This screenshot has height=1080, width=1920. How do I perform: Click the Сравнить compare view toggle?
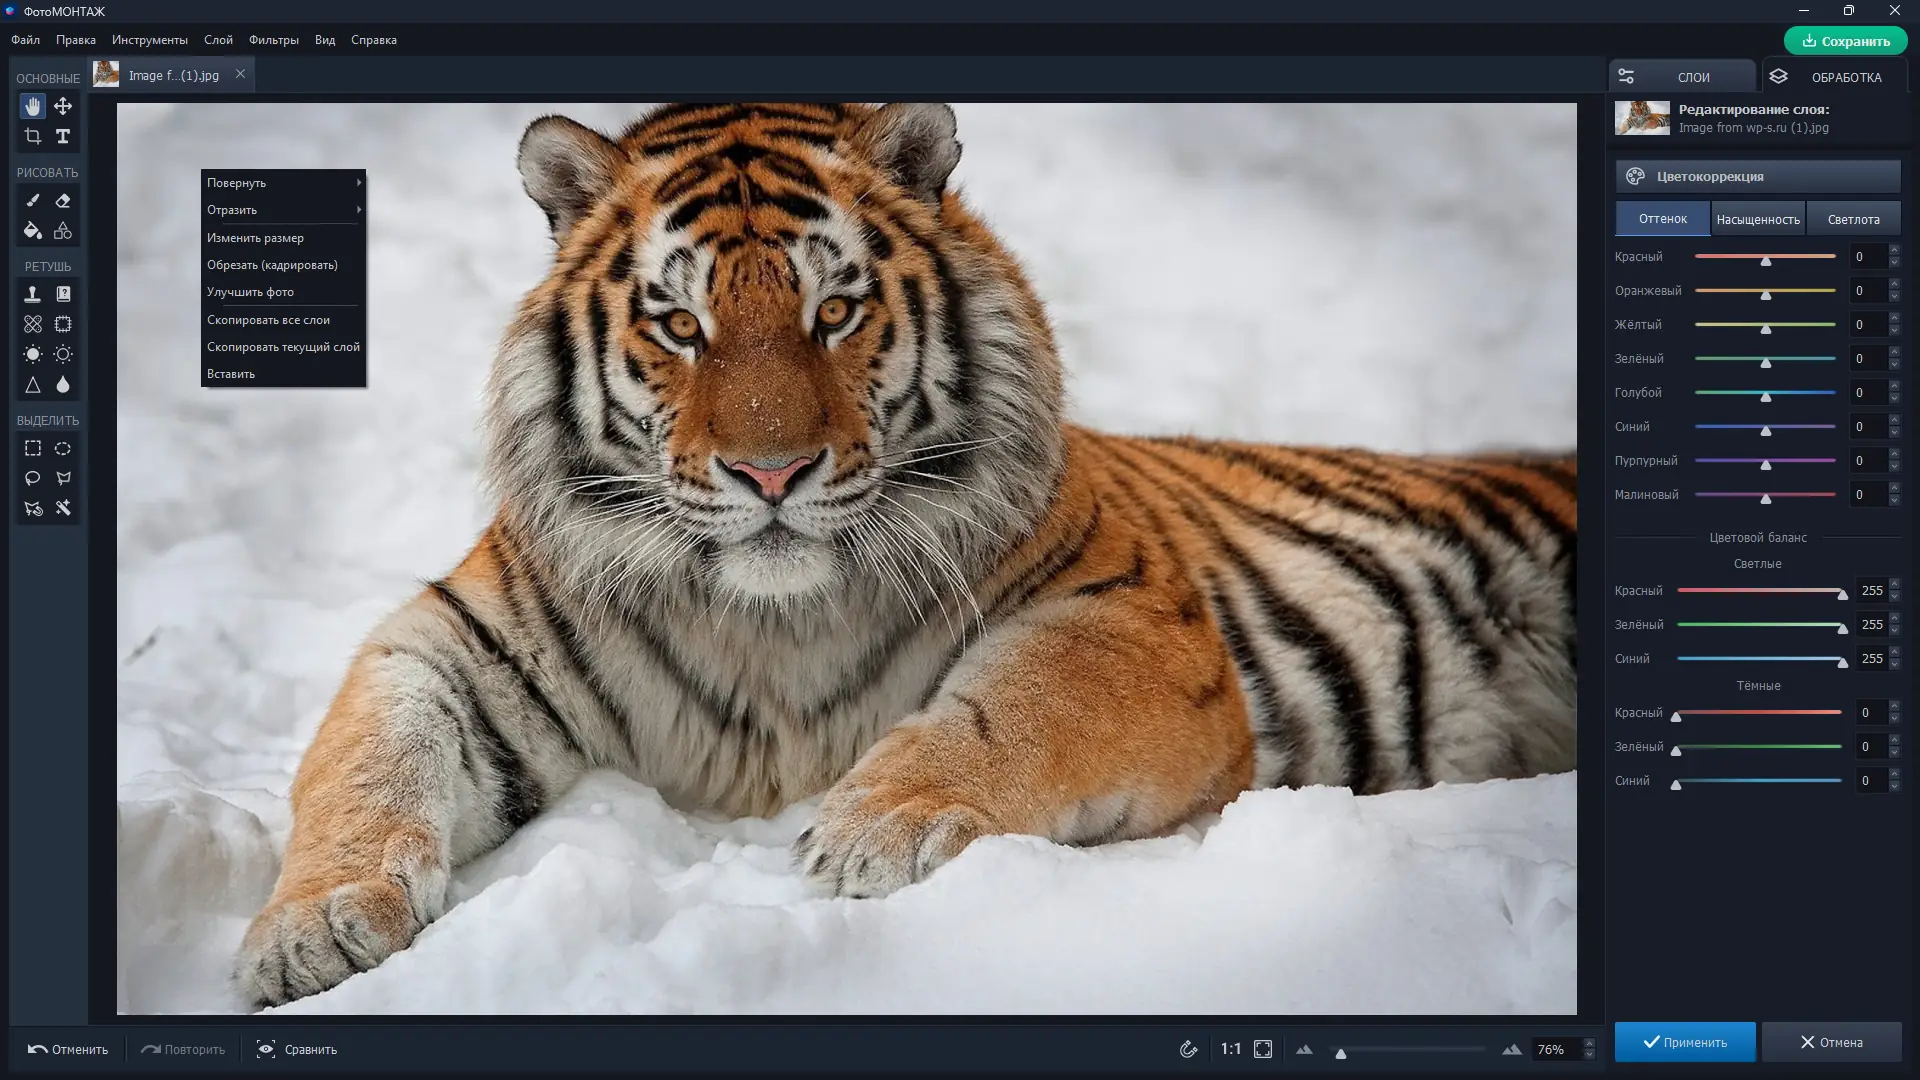tap(297, 1049)
